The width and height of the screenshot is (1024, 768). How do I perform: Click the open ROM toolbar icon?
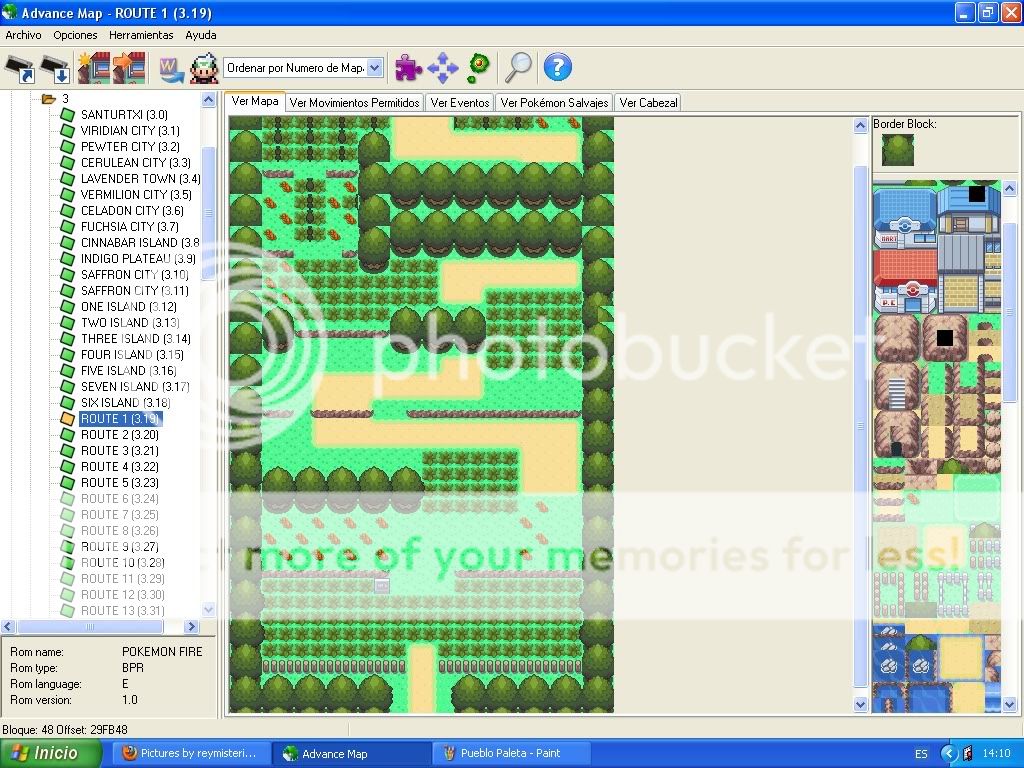tap(20, 68)
